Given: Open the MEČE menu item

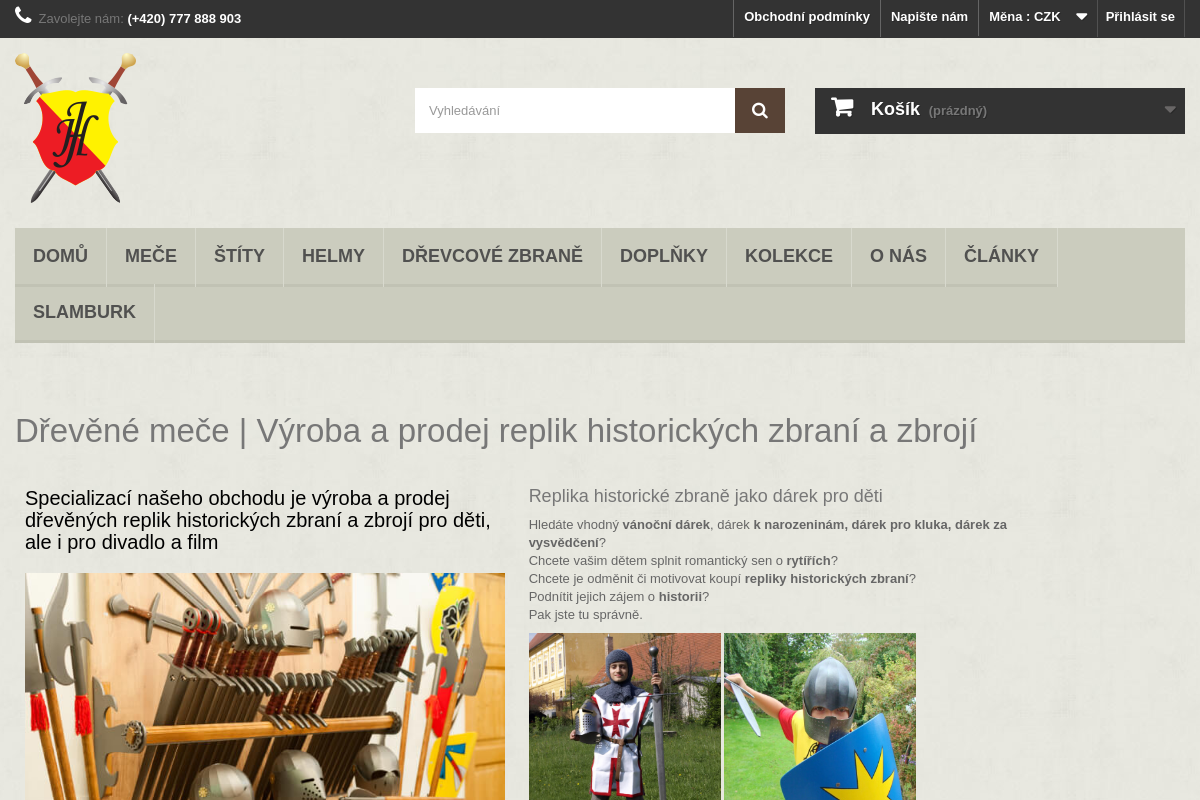Looking at the screenshot, I should [x=150, y=256].
